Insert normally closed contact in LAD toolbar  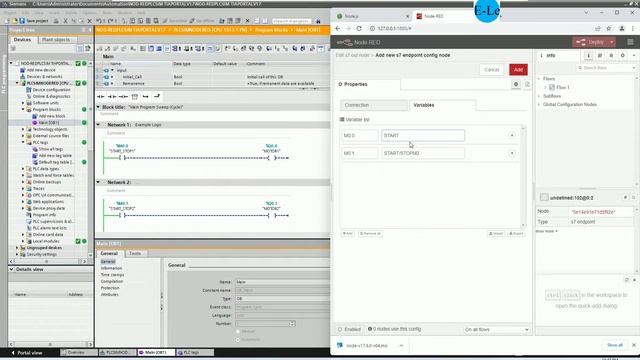pos(112,96)
